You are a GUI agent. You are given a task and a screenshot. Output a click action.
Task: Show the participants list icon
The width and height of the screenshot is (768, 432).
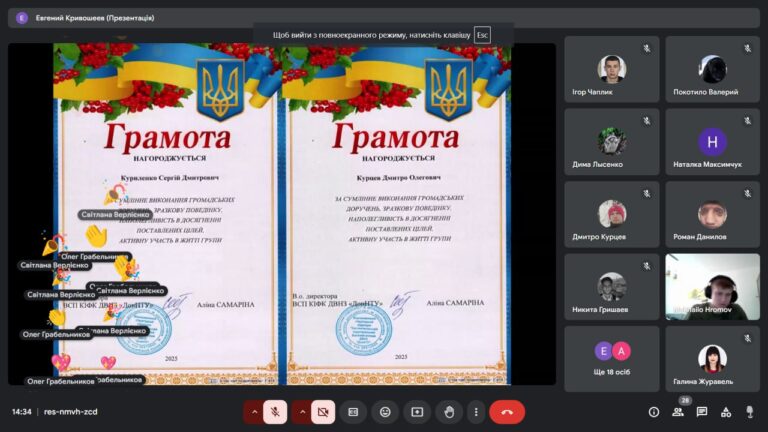click(x=678, y=412)
